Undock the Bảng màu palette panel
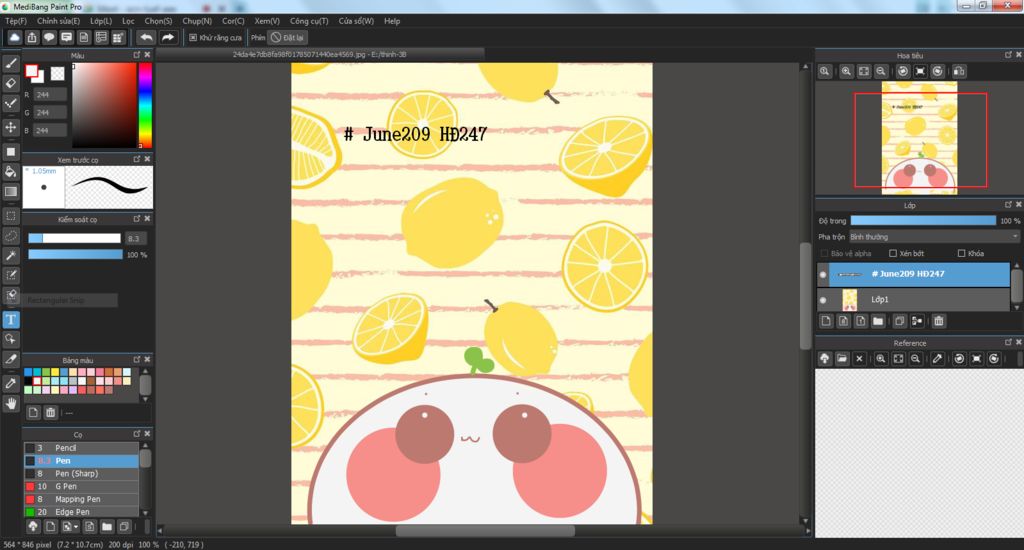The image size is (1024, 550). coord(136,359)
